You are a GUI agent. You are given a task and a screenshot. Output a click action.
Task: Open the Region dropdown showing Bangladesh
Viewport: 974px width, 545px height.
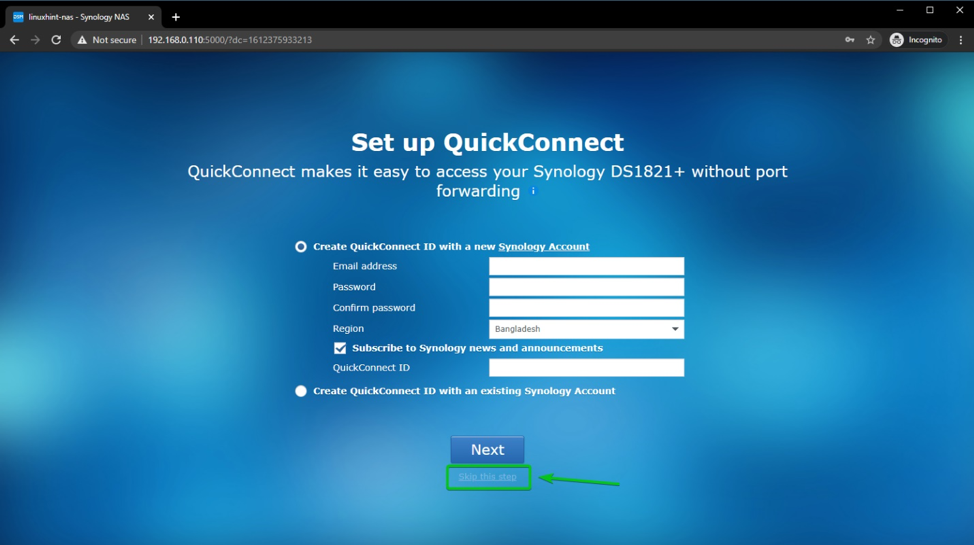pos(586,329)
